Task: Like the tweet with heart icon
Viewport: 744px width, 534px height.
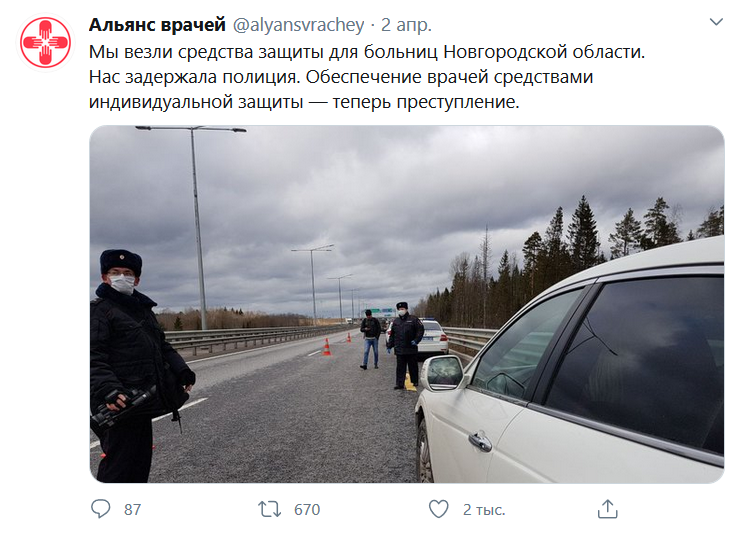Action: point(438,509)
